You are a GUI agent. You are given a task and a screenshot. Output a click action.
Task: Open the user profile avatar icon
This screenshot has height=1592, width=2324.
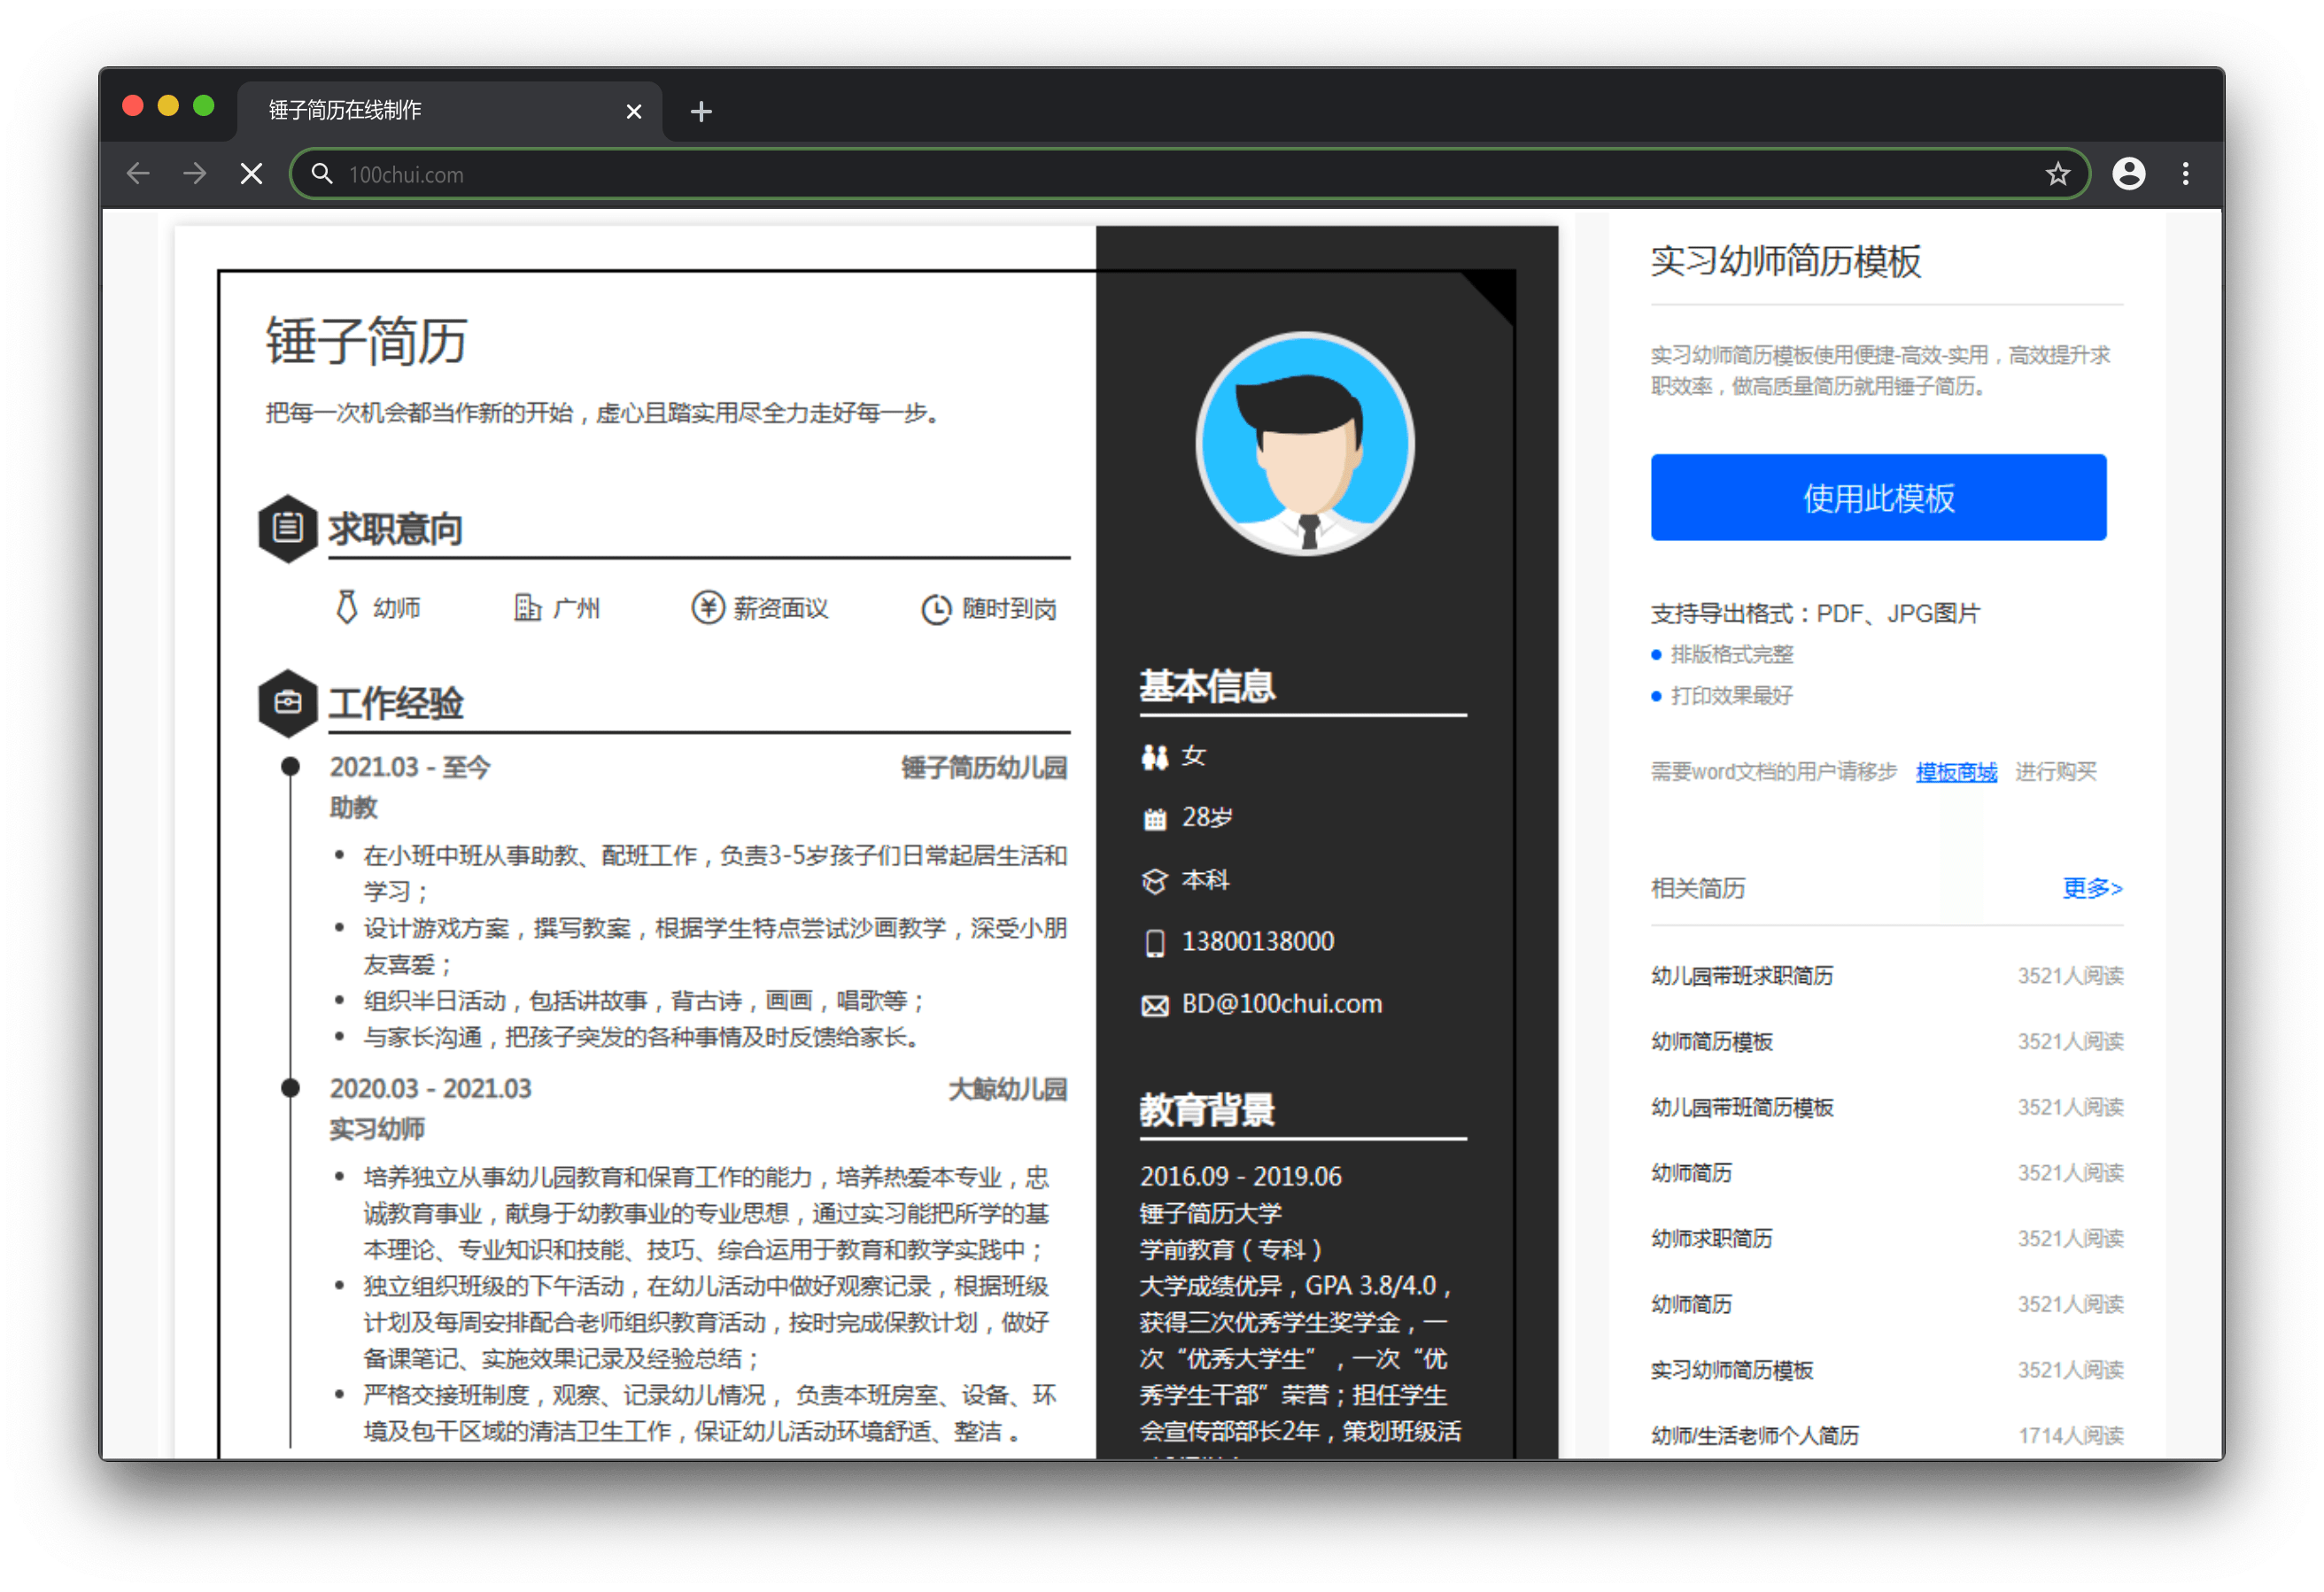point(2128,174)
